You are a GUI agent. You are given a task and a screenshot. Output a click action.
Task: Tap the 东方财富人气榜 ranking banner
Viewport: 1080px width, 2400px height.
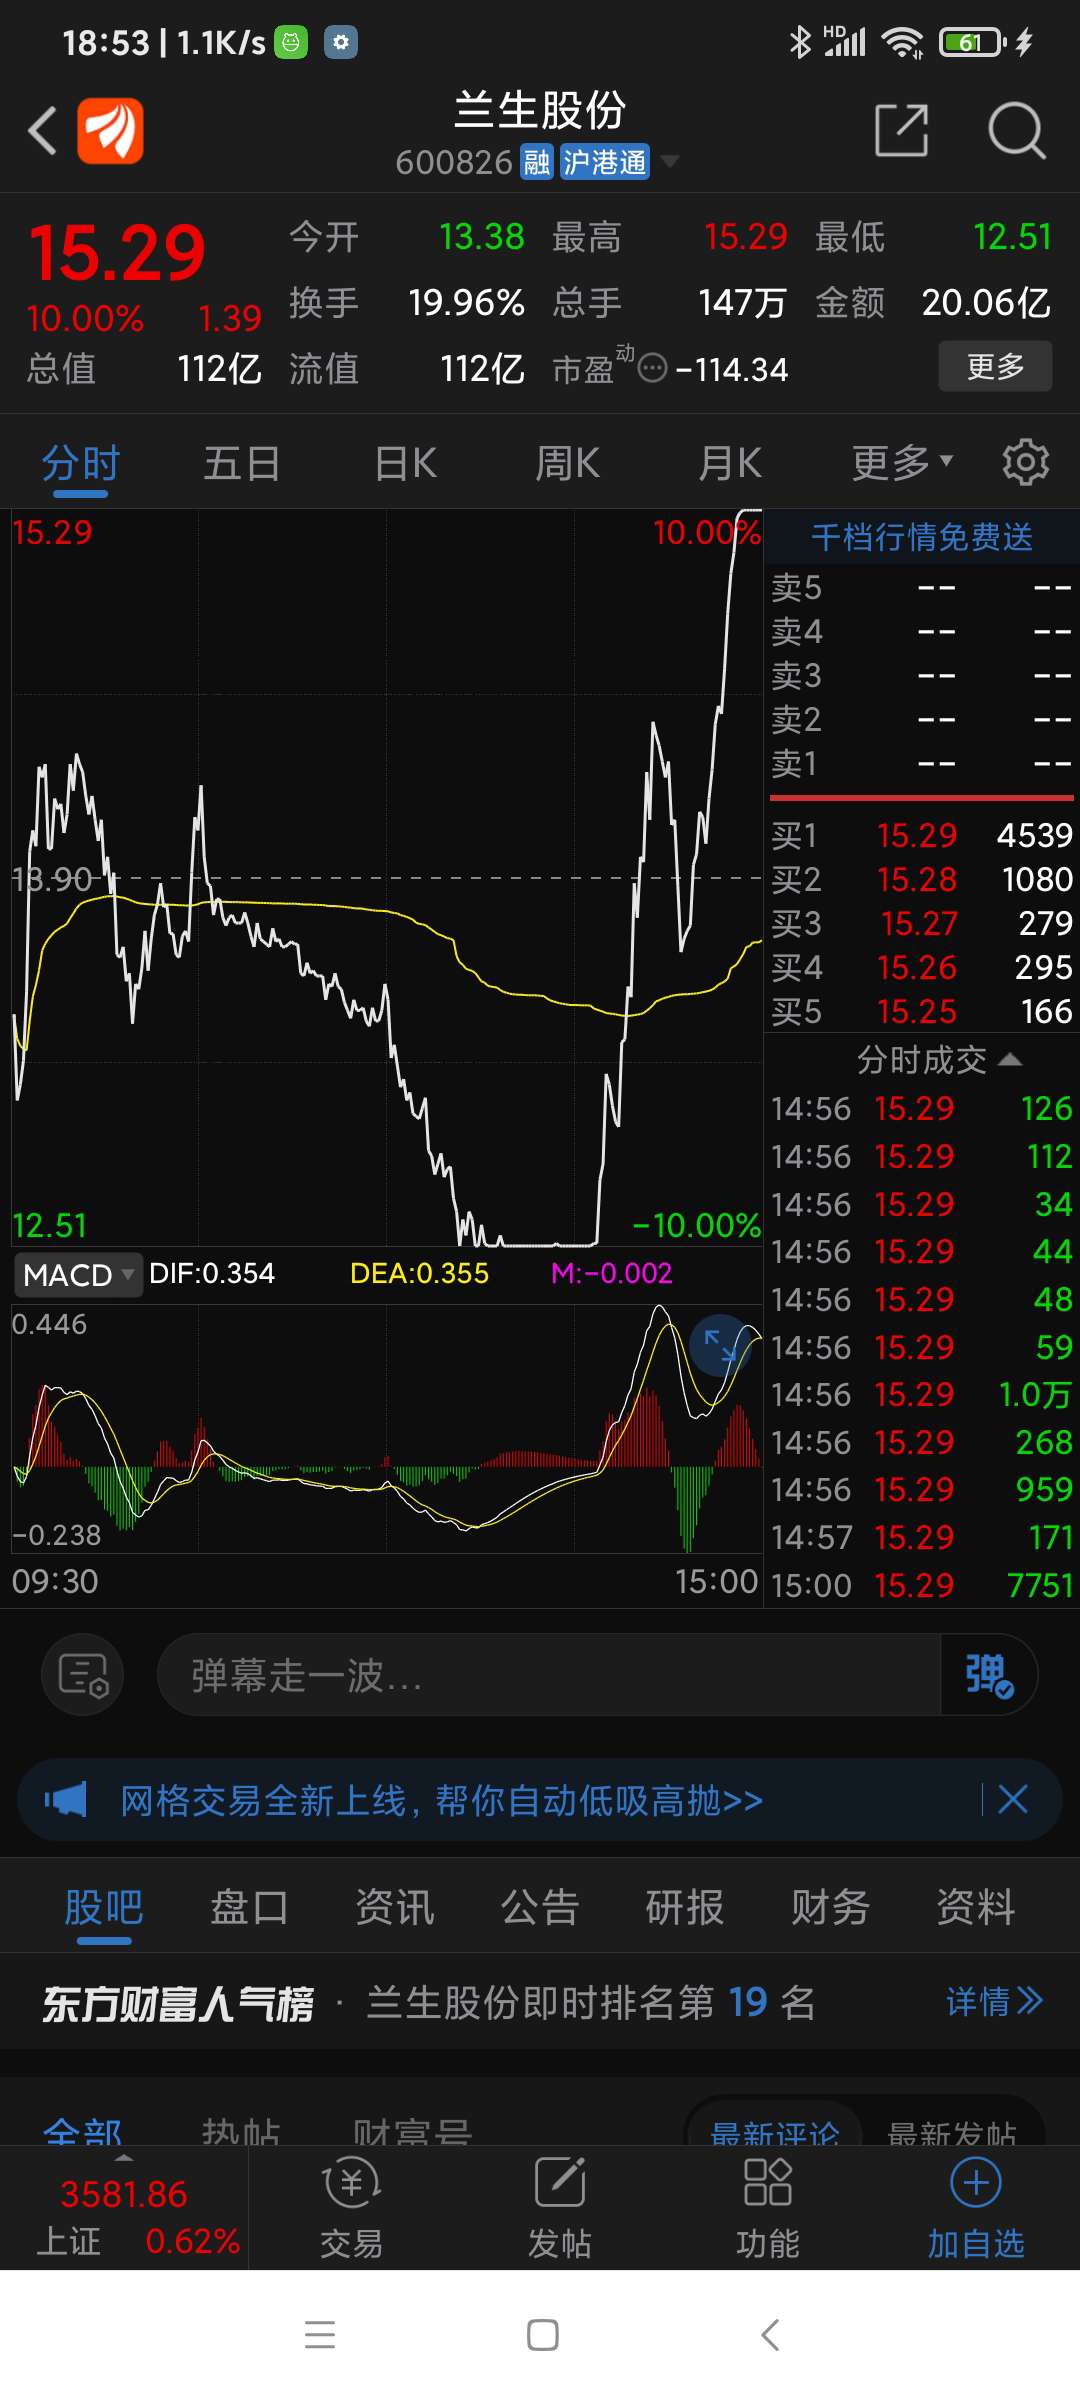coord(540,2002)
